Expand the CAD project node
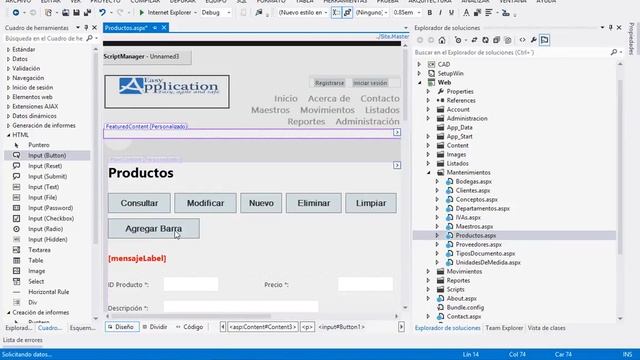 419,64
